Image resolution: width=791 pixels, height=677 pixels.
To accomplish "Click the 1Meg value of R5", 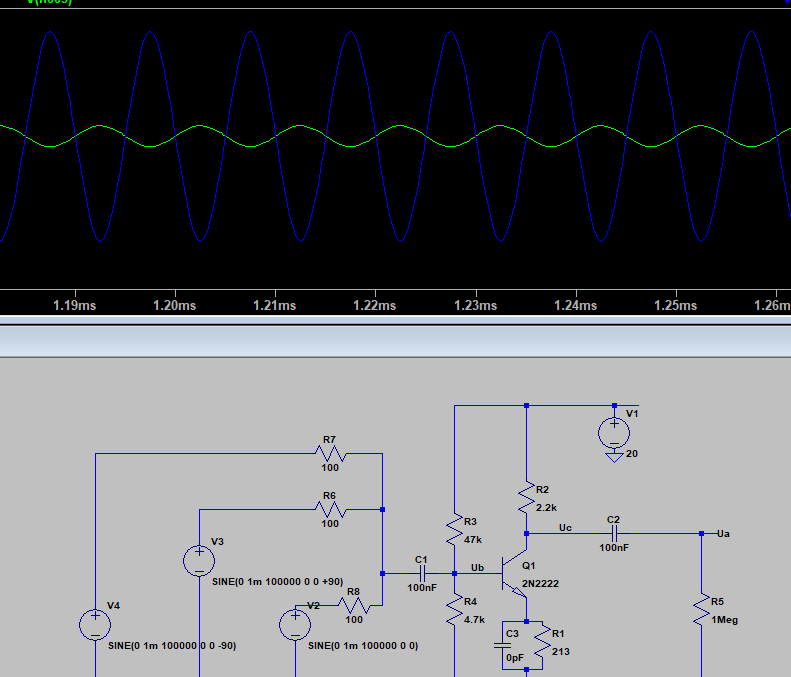I will 724,620.
